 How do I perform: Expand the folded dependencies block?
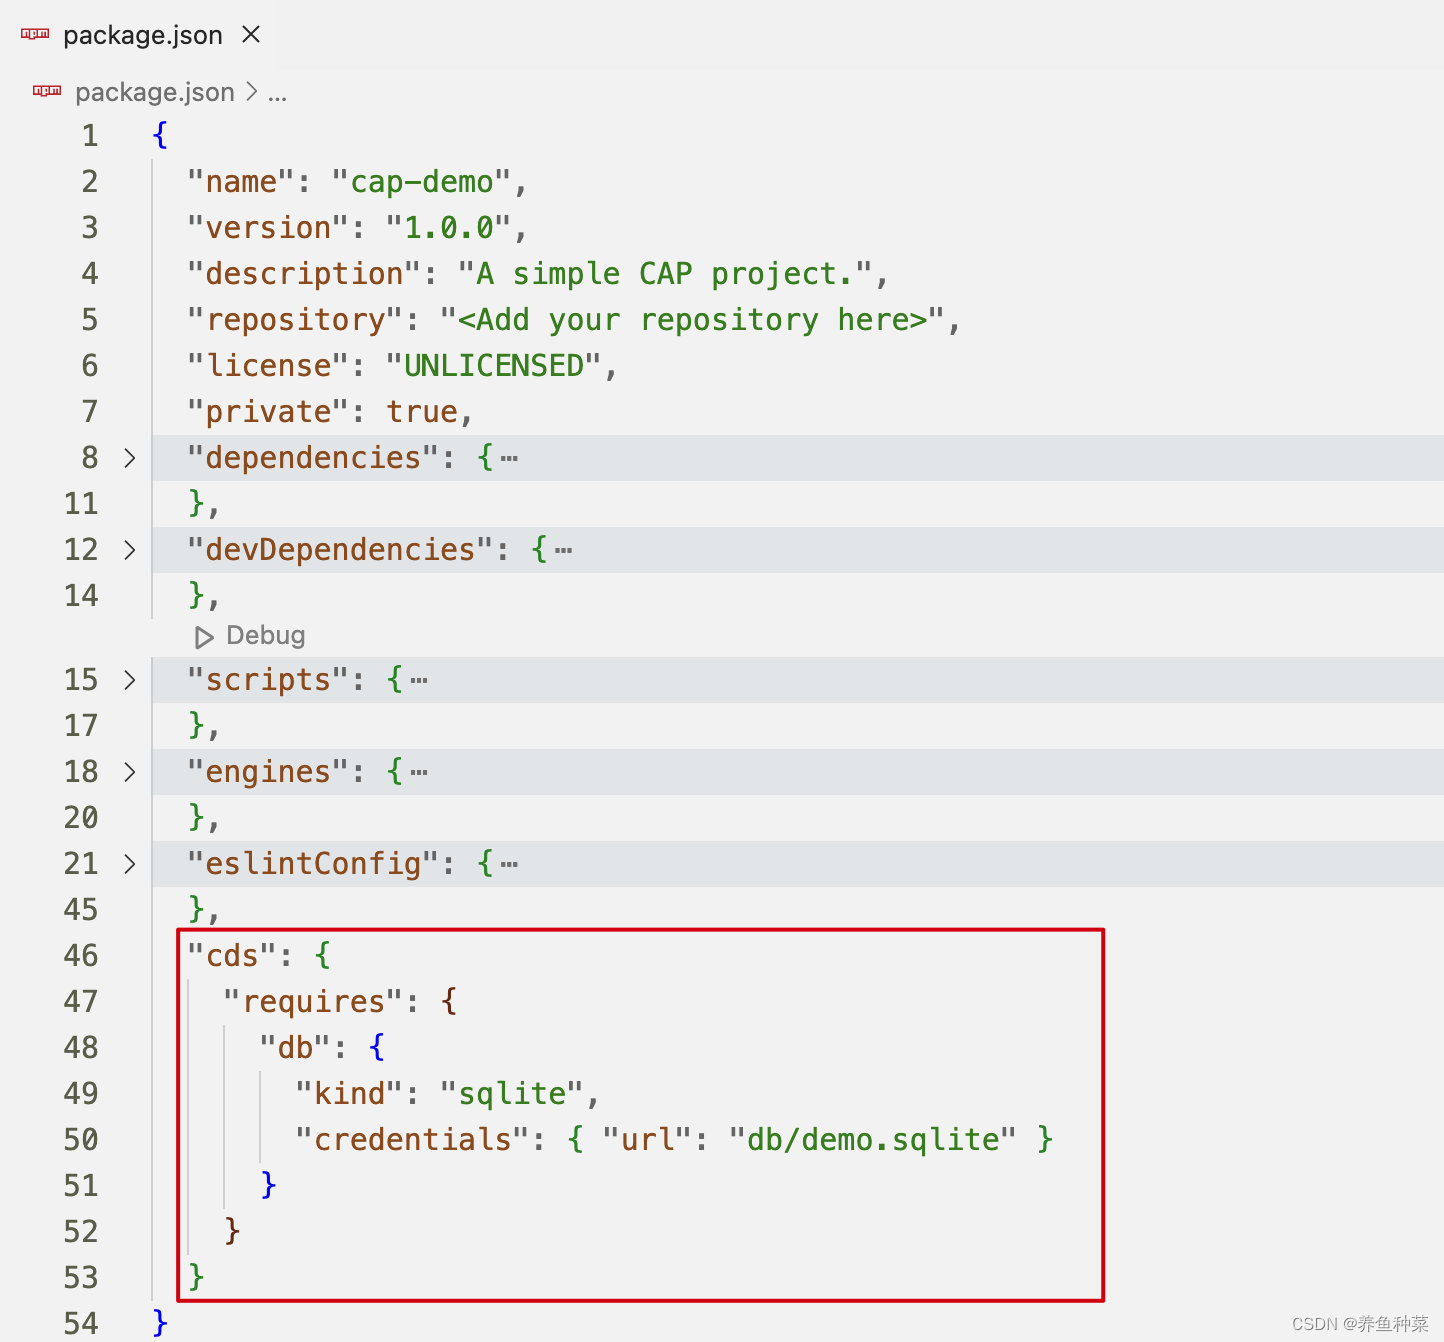click(x=129, y=458)
